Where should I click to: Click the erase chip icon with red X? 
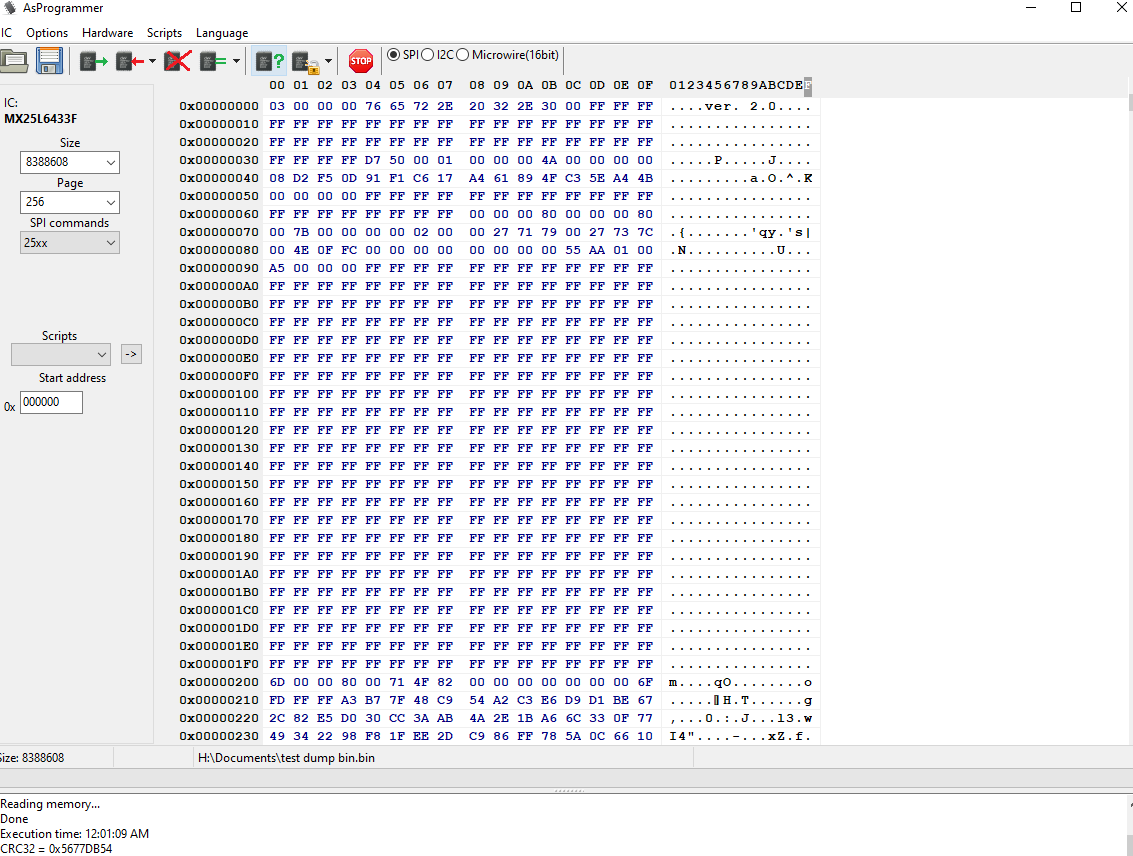[178, 62]
